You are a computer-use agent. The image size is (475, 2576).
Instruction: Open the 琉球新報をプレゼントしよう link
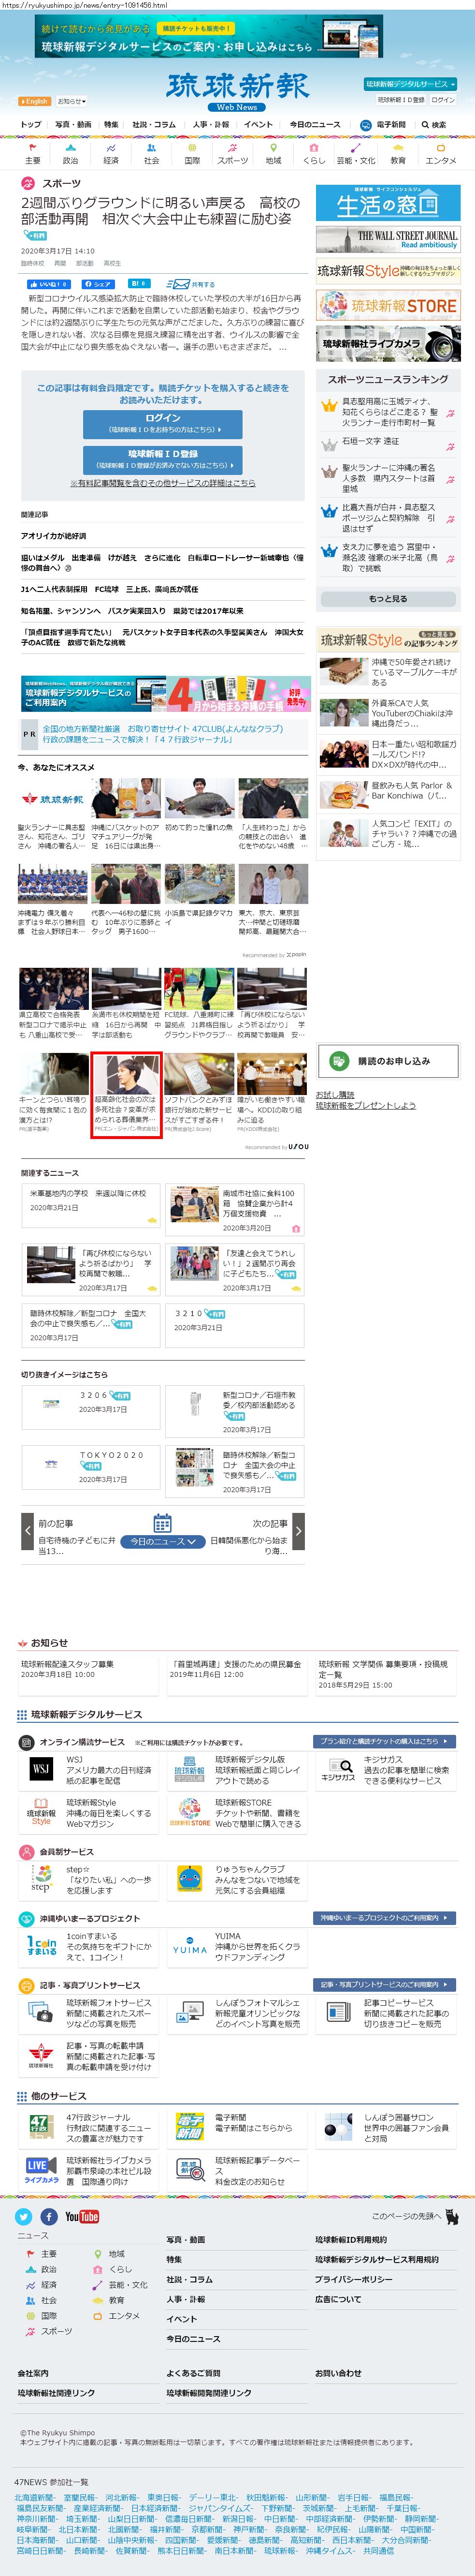point(365,1105)
